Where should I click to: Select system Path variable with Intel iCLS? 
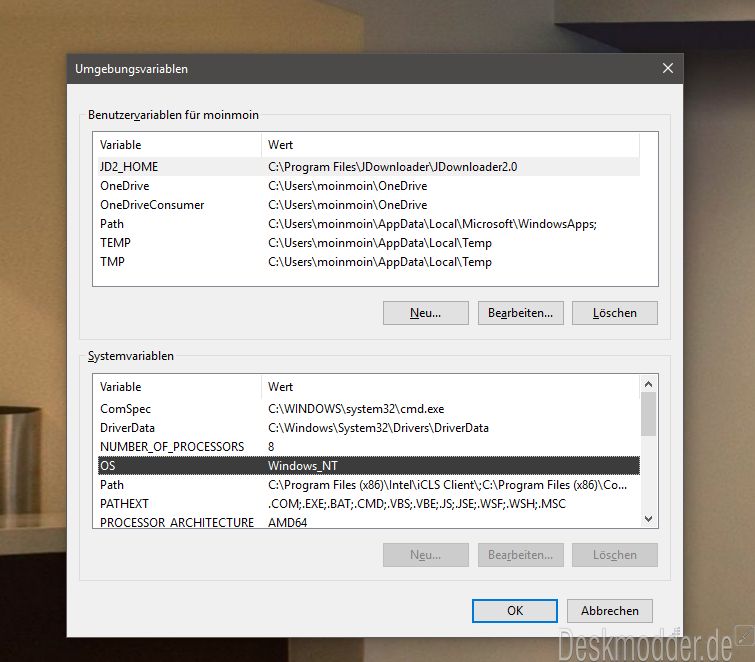[x=369, y=485]
